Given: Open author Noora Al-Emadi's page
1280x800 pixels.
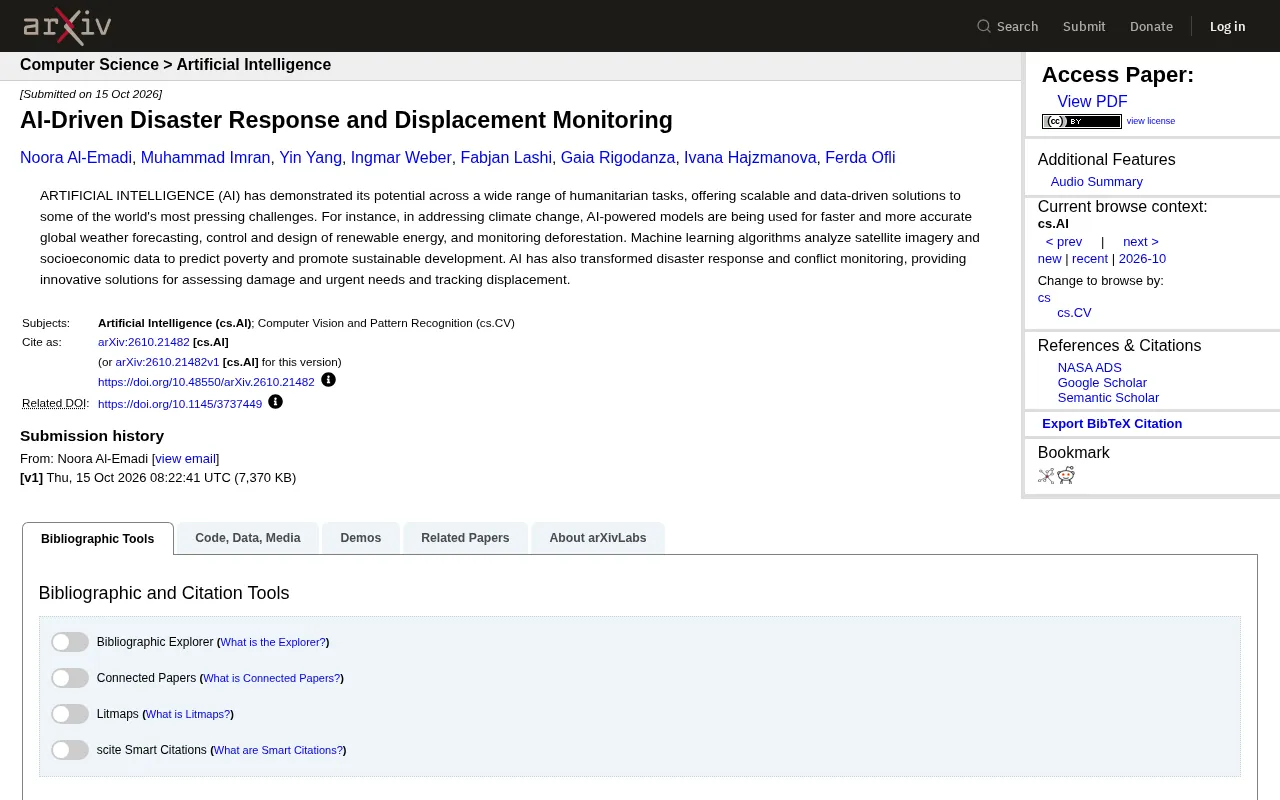Looking at the screenshot, I should (76, 158).
